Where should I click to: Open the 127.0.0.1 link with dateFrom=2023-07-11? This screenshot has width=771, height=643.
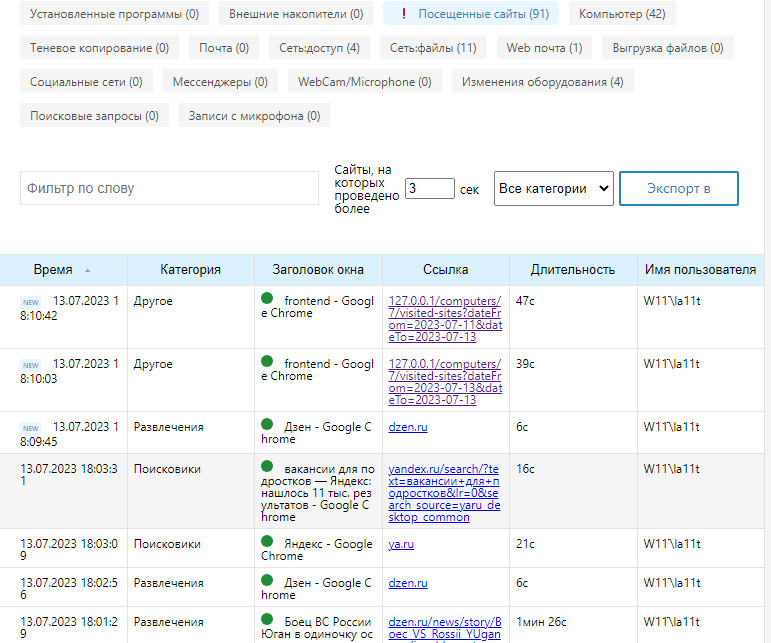coord(445,319)
